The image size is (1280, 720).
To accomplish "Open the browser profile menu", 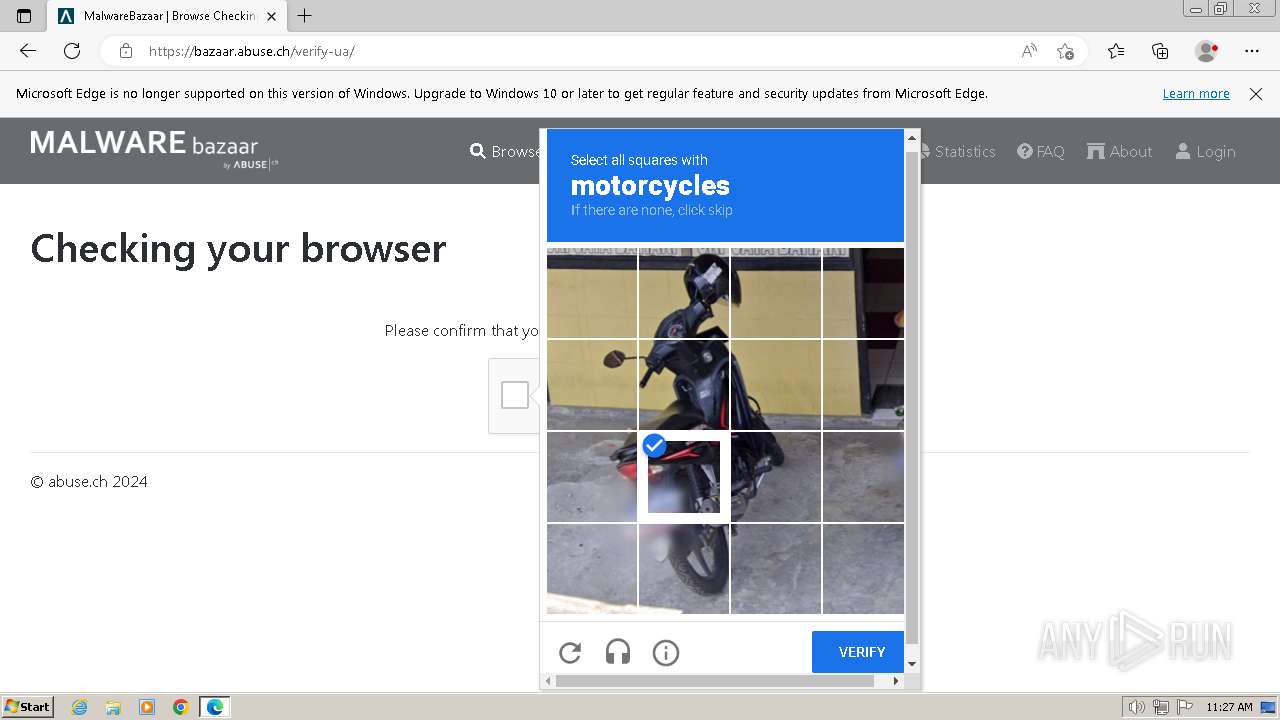I will click(x=1207, y=51).
